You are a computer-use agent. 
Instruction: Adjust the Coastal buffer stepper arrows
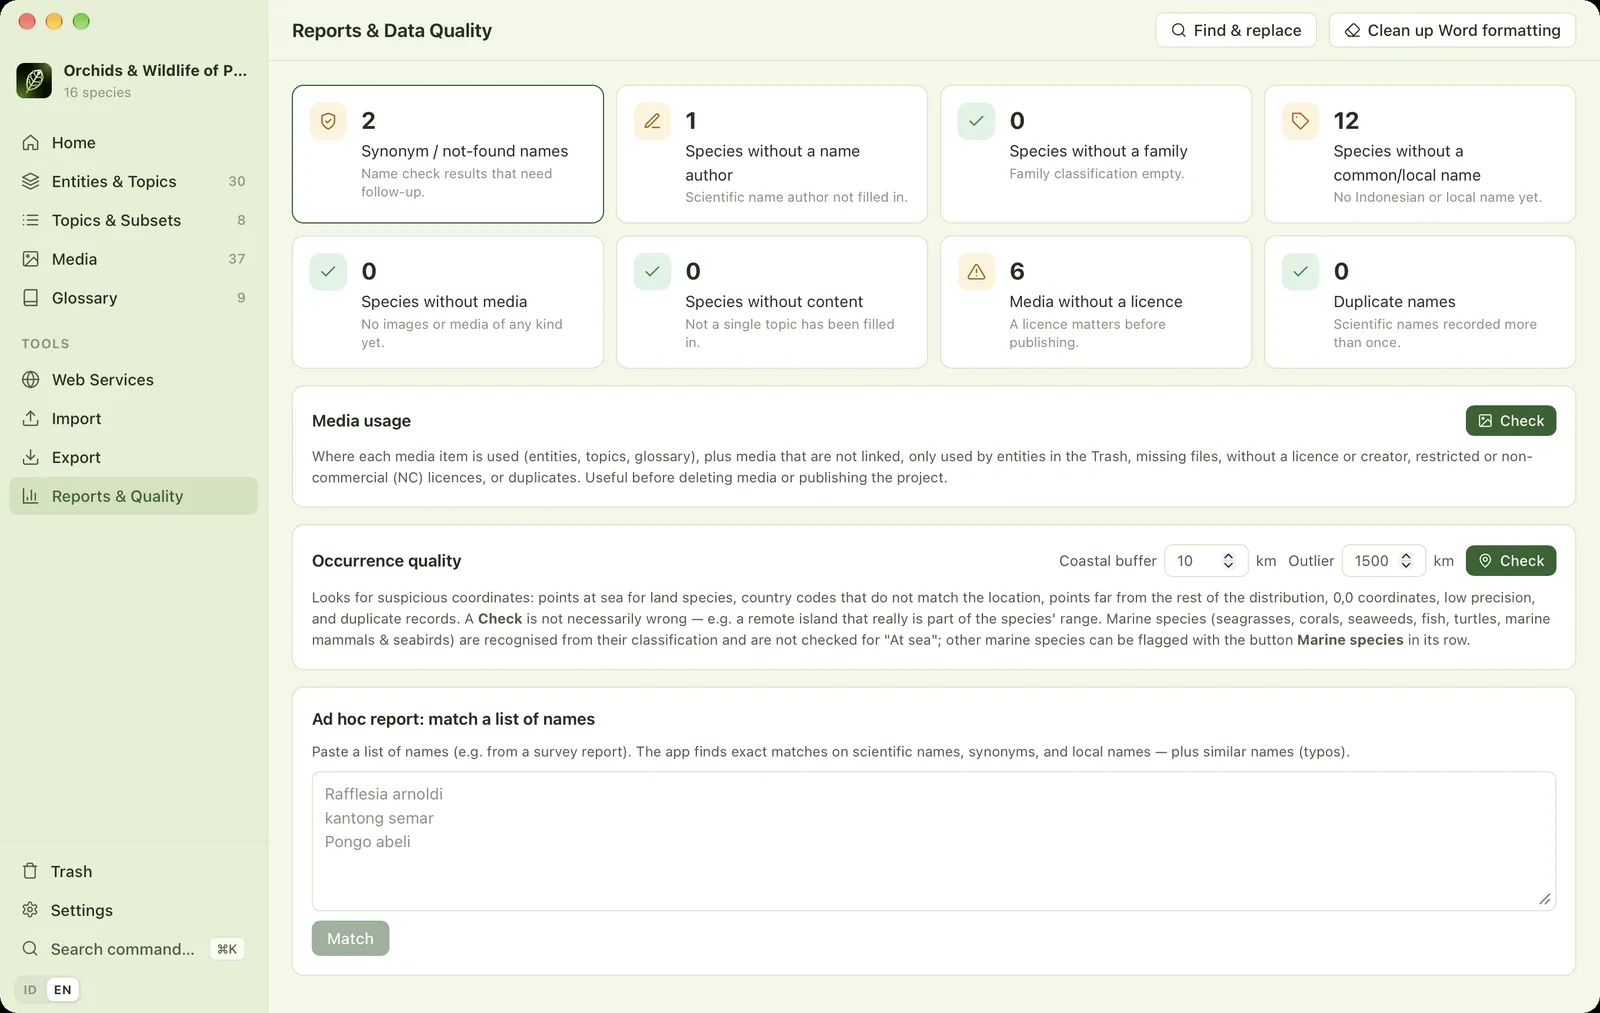[1228, 562]
